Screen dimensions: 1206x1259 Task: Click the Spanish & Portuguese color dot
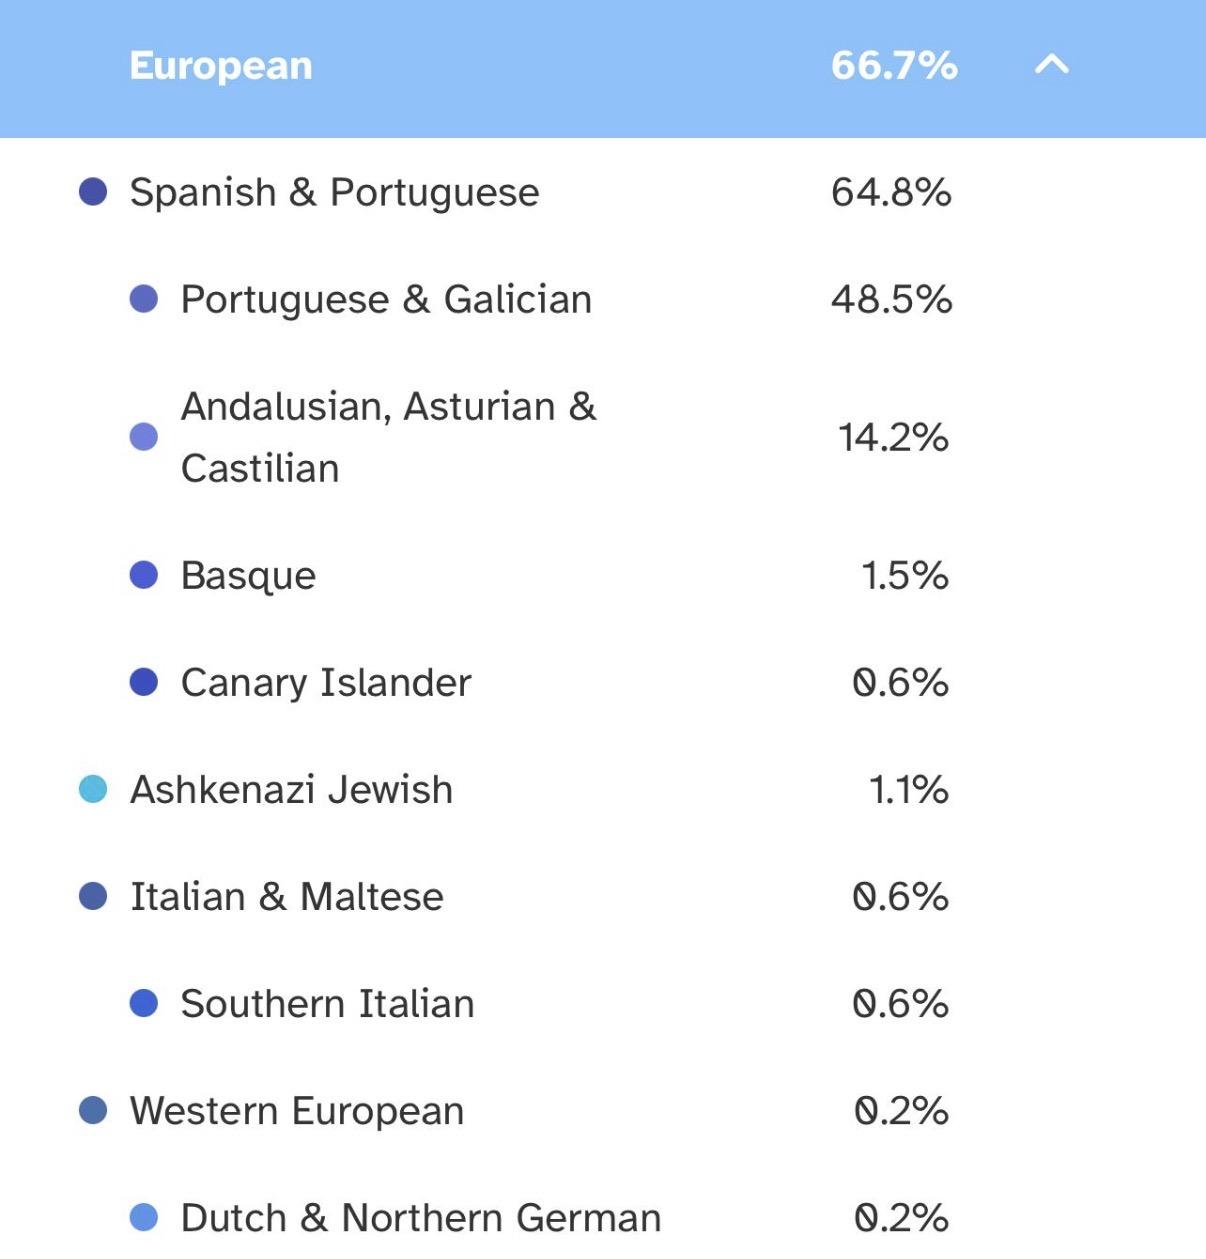93,192
